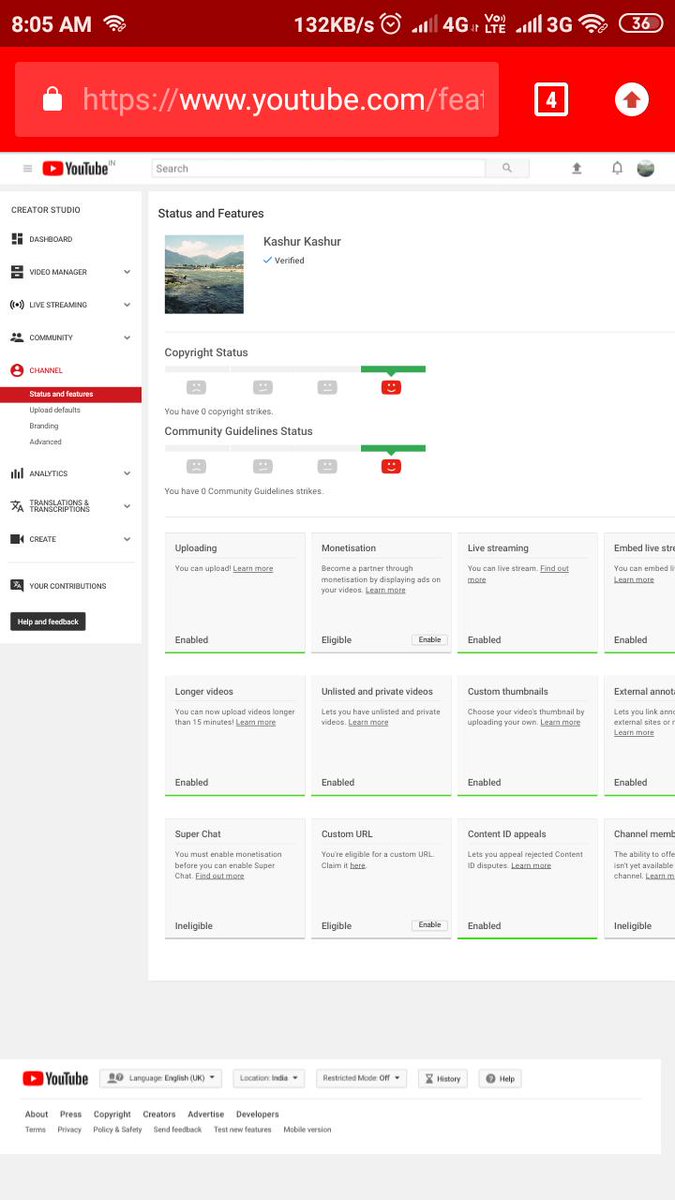Open the hamburger guide menu icon

(x=28, y=169)
